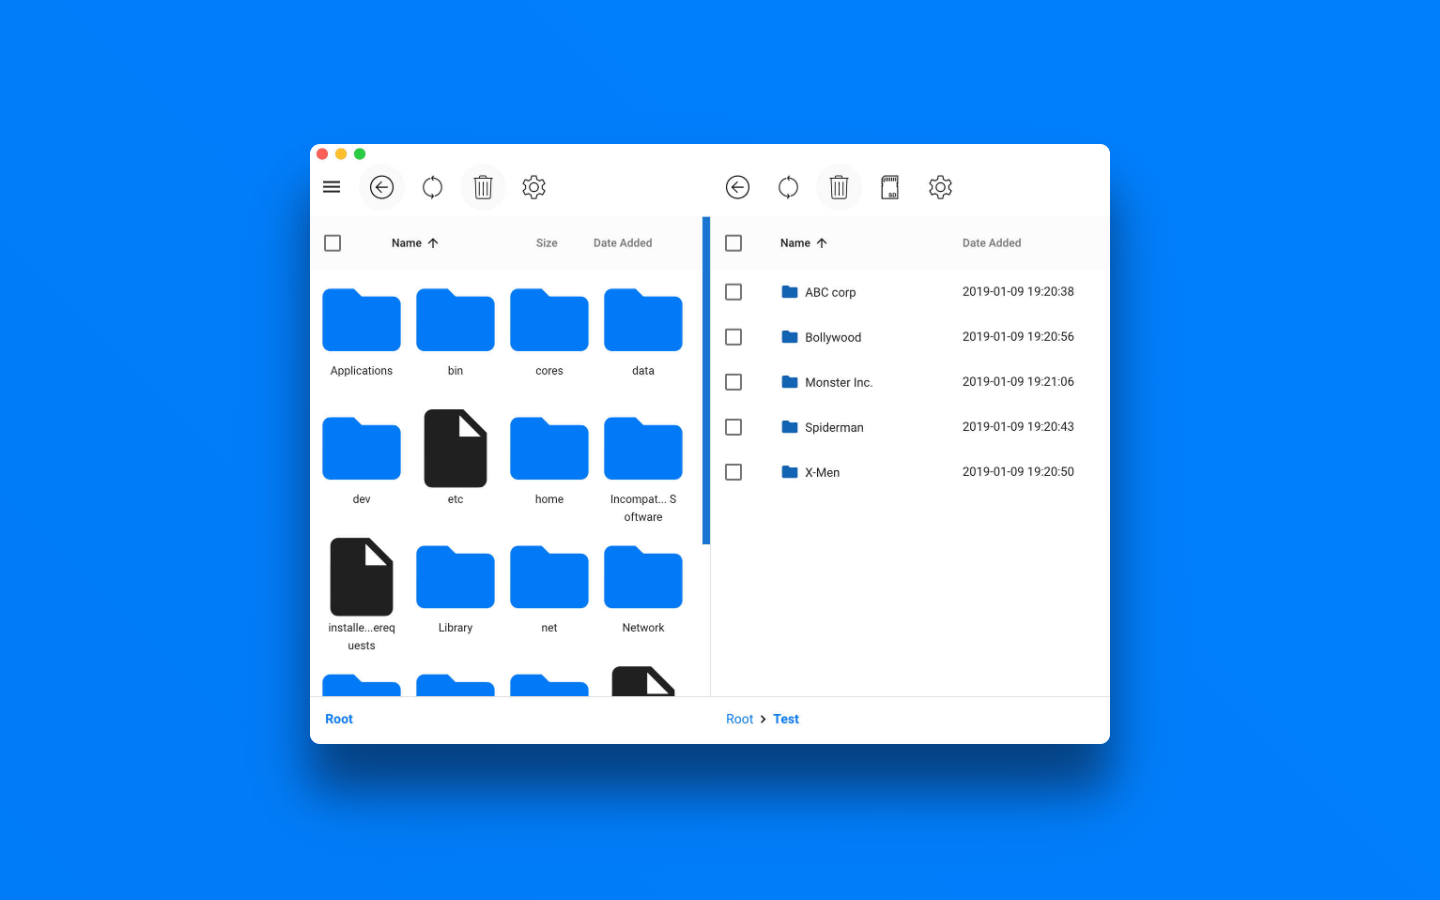Open the SD card storage view
This screenshot has width=1440, height=900.
click(x=890, y=187)
